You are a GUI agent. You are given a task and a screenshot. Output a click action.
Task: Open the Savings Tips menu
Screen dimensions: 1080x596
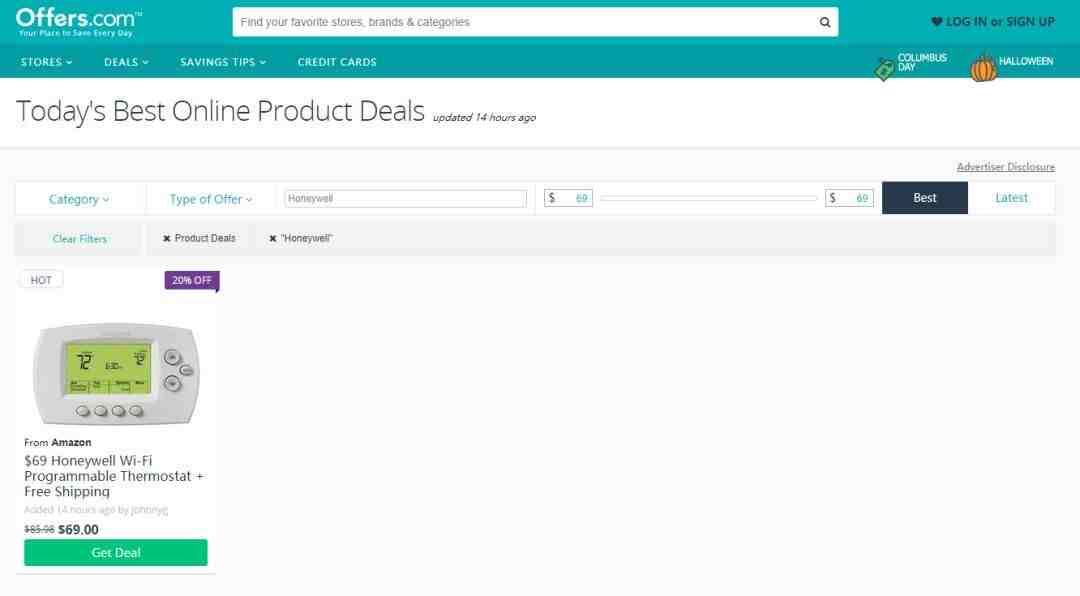pyautogui.click(x=223, y=62)
